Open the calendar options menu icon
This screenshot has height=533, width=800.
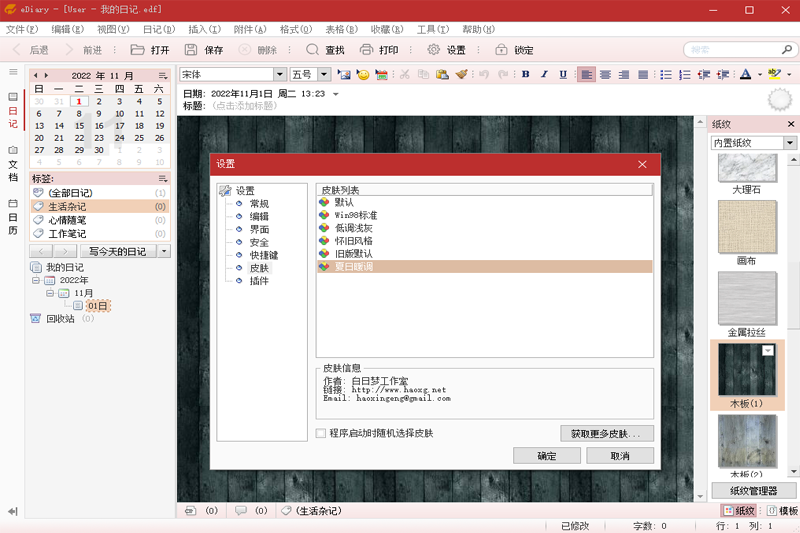(162, 75)
